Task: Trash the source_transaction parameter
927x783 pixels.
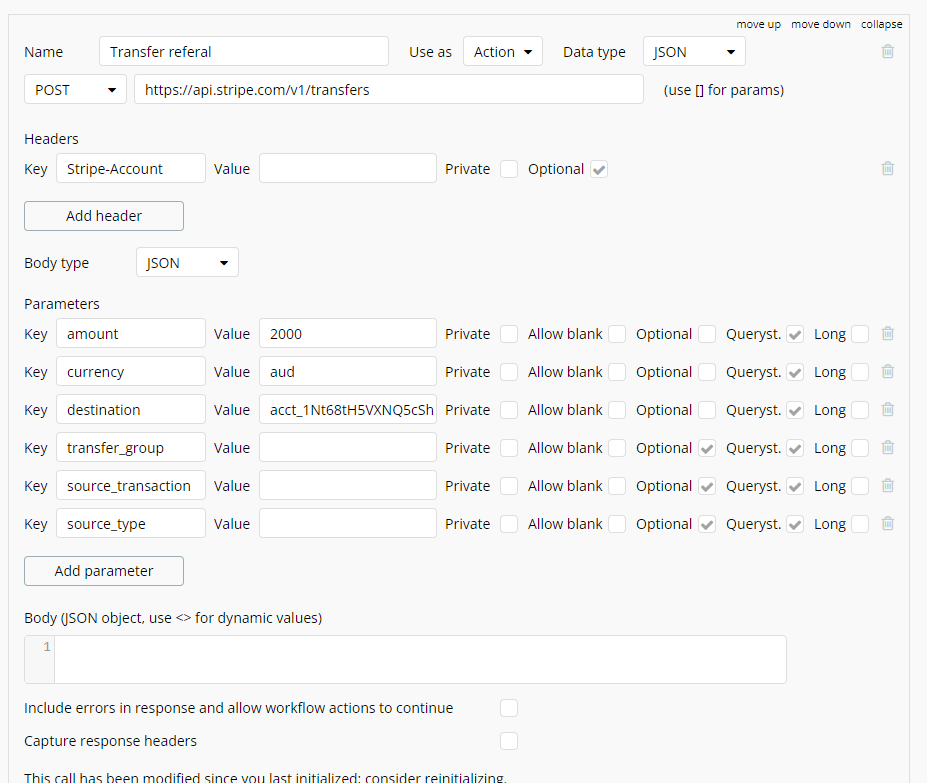Action: 887,486
